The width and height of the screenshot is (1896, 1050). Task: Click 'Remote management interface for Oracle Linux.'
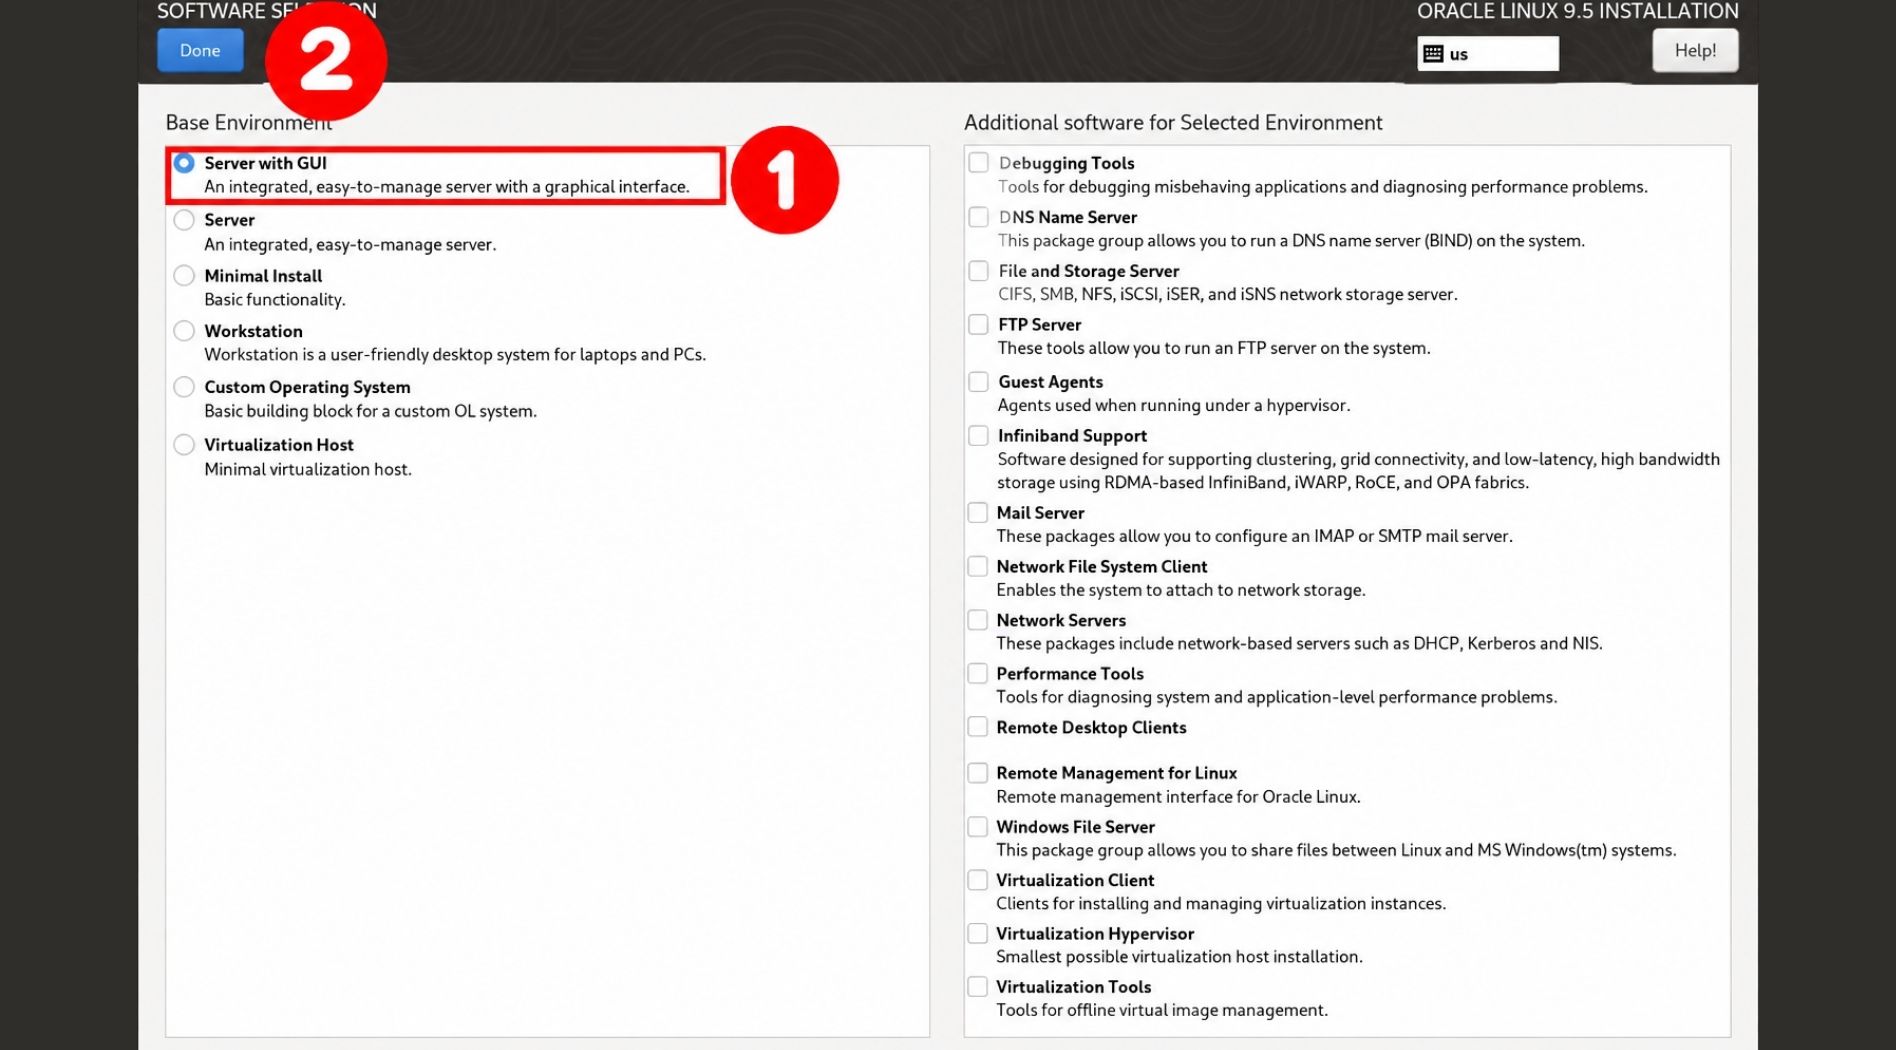coord(1178,797)
